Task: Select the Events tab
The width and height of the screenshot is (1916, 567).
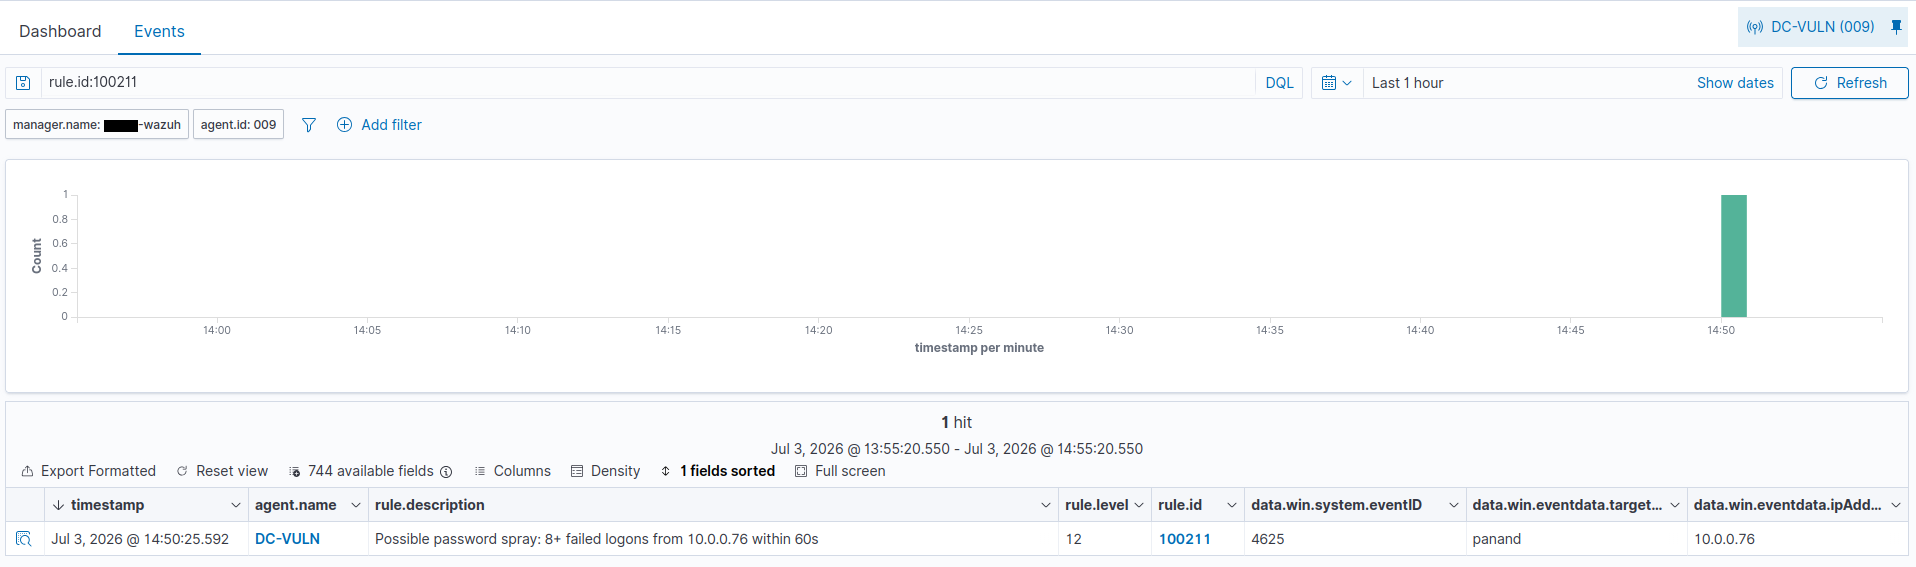Action: pos(159,31)
